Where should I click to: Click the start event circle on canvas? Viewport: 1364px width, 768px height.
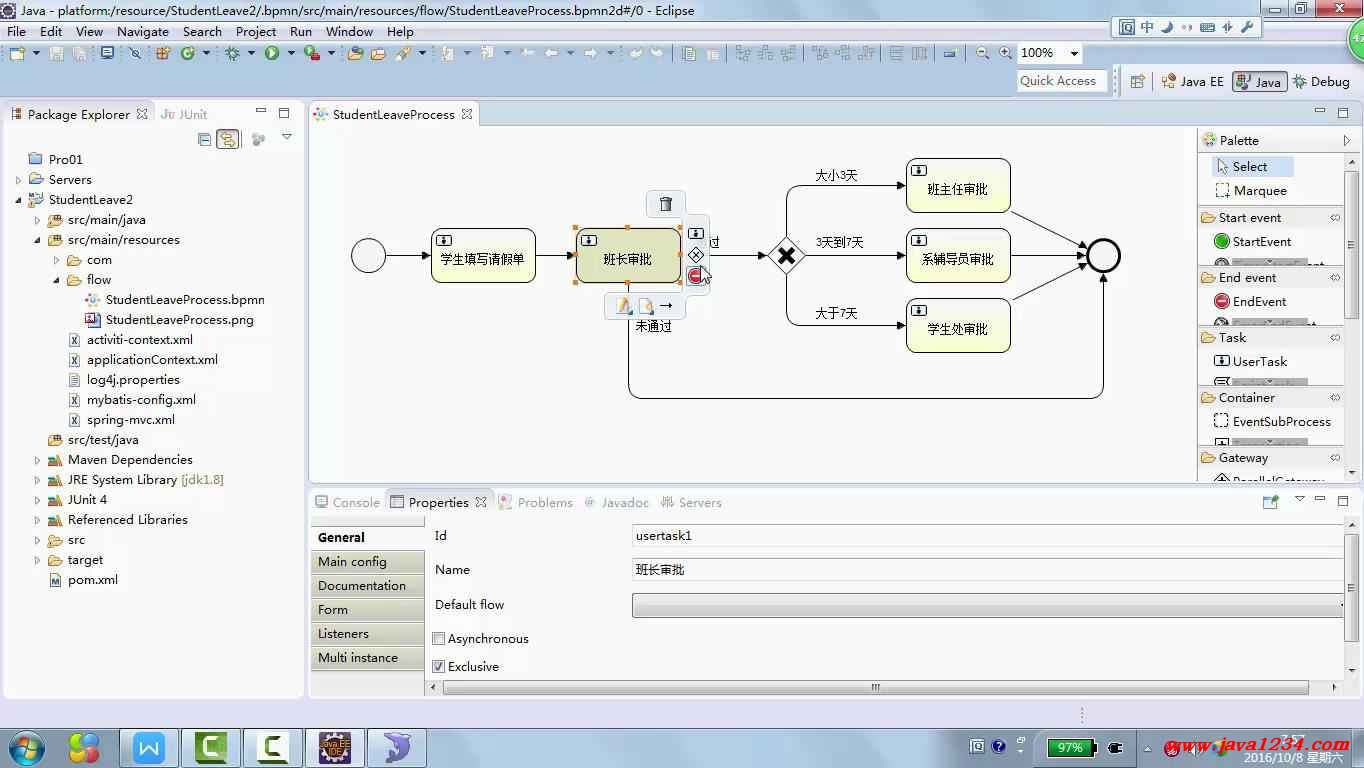[x=369, y=256]
